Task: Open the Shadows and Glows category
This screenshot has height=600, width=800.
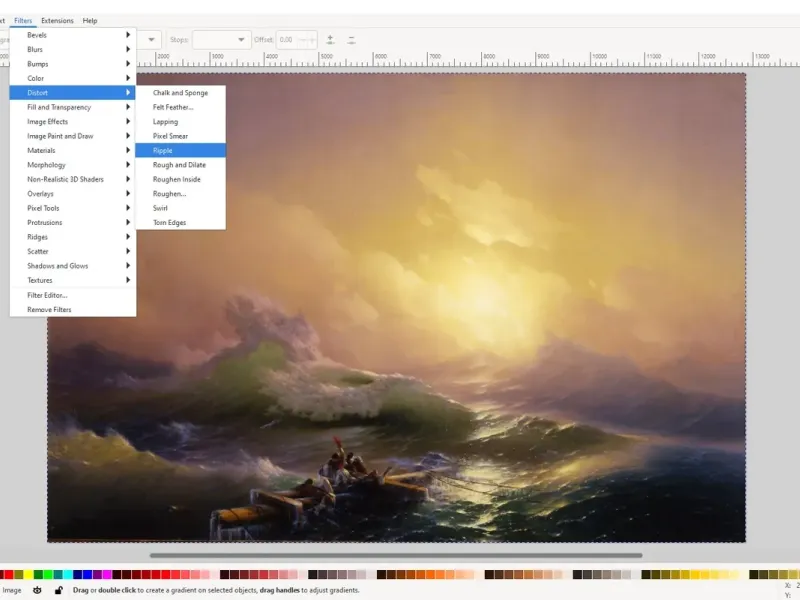Action: pos(73,266)
